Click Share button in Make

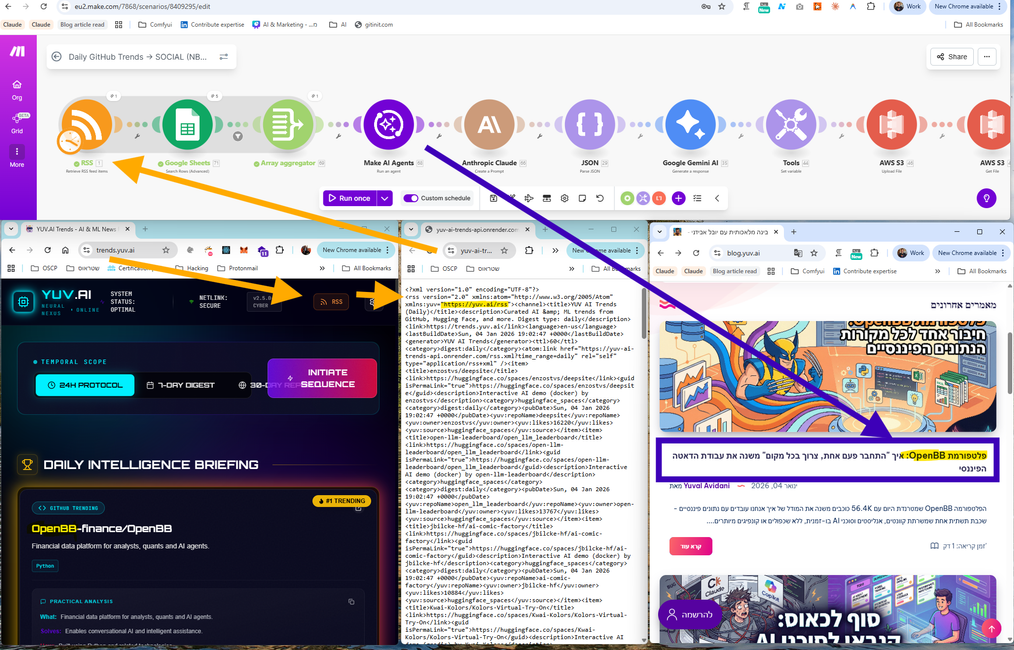(952, 57)
